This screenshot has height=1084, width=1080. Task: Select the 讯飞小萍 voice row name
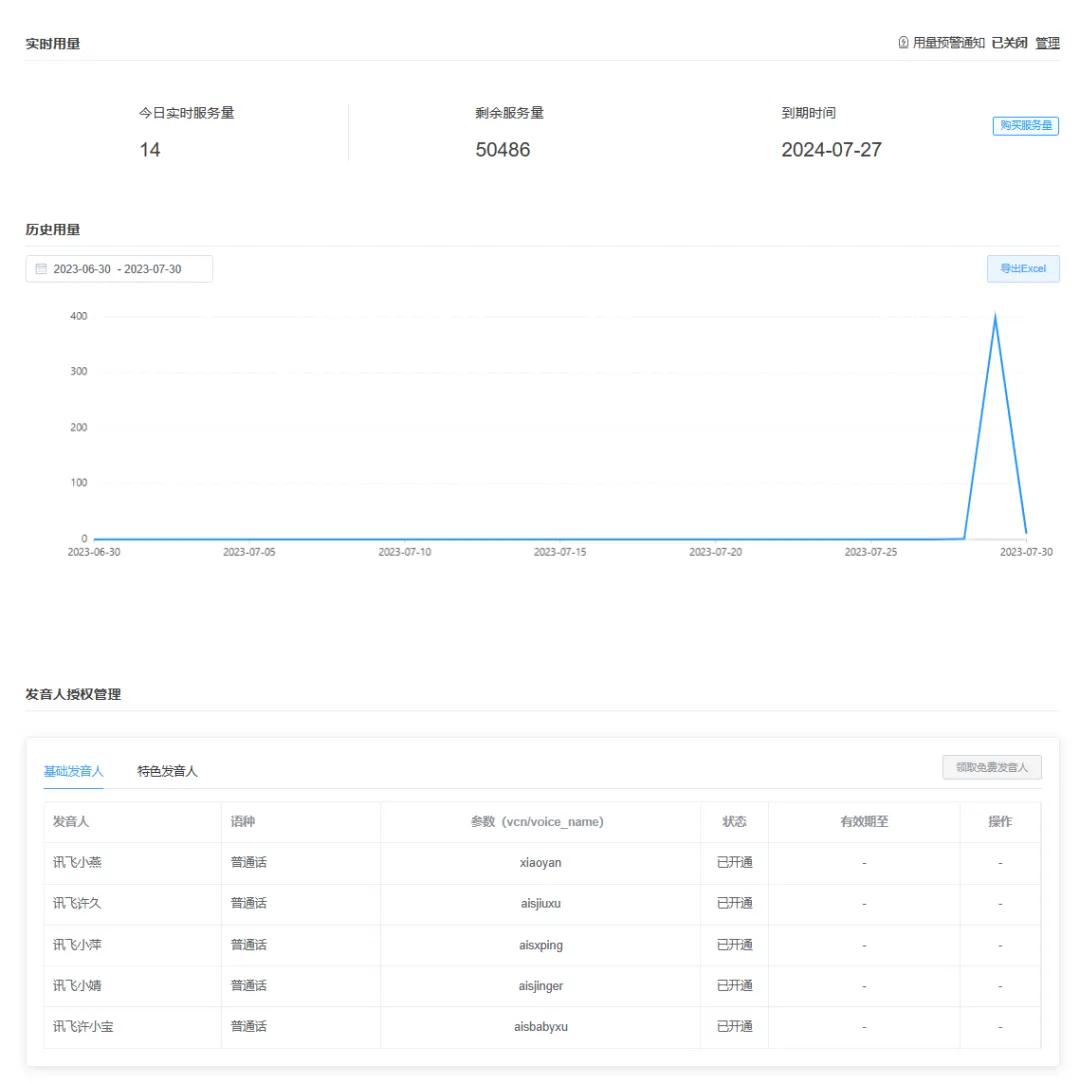tap(77, 944)
